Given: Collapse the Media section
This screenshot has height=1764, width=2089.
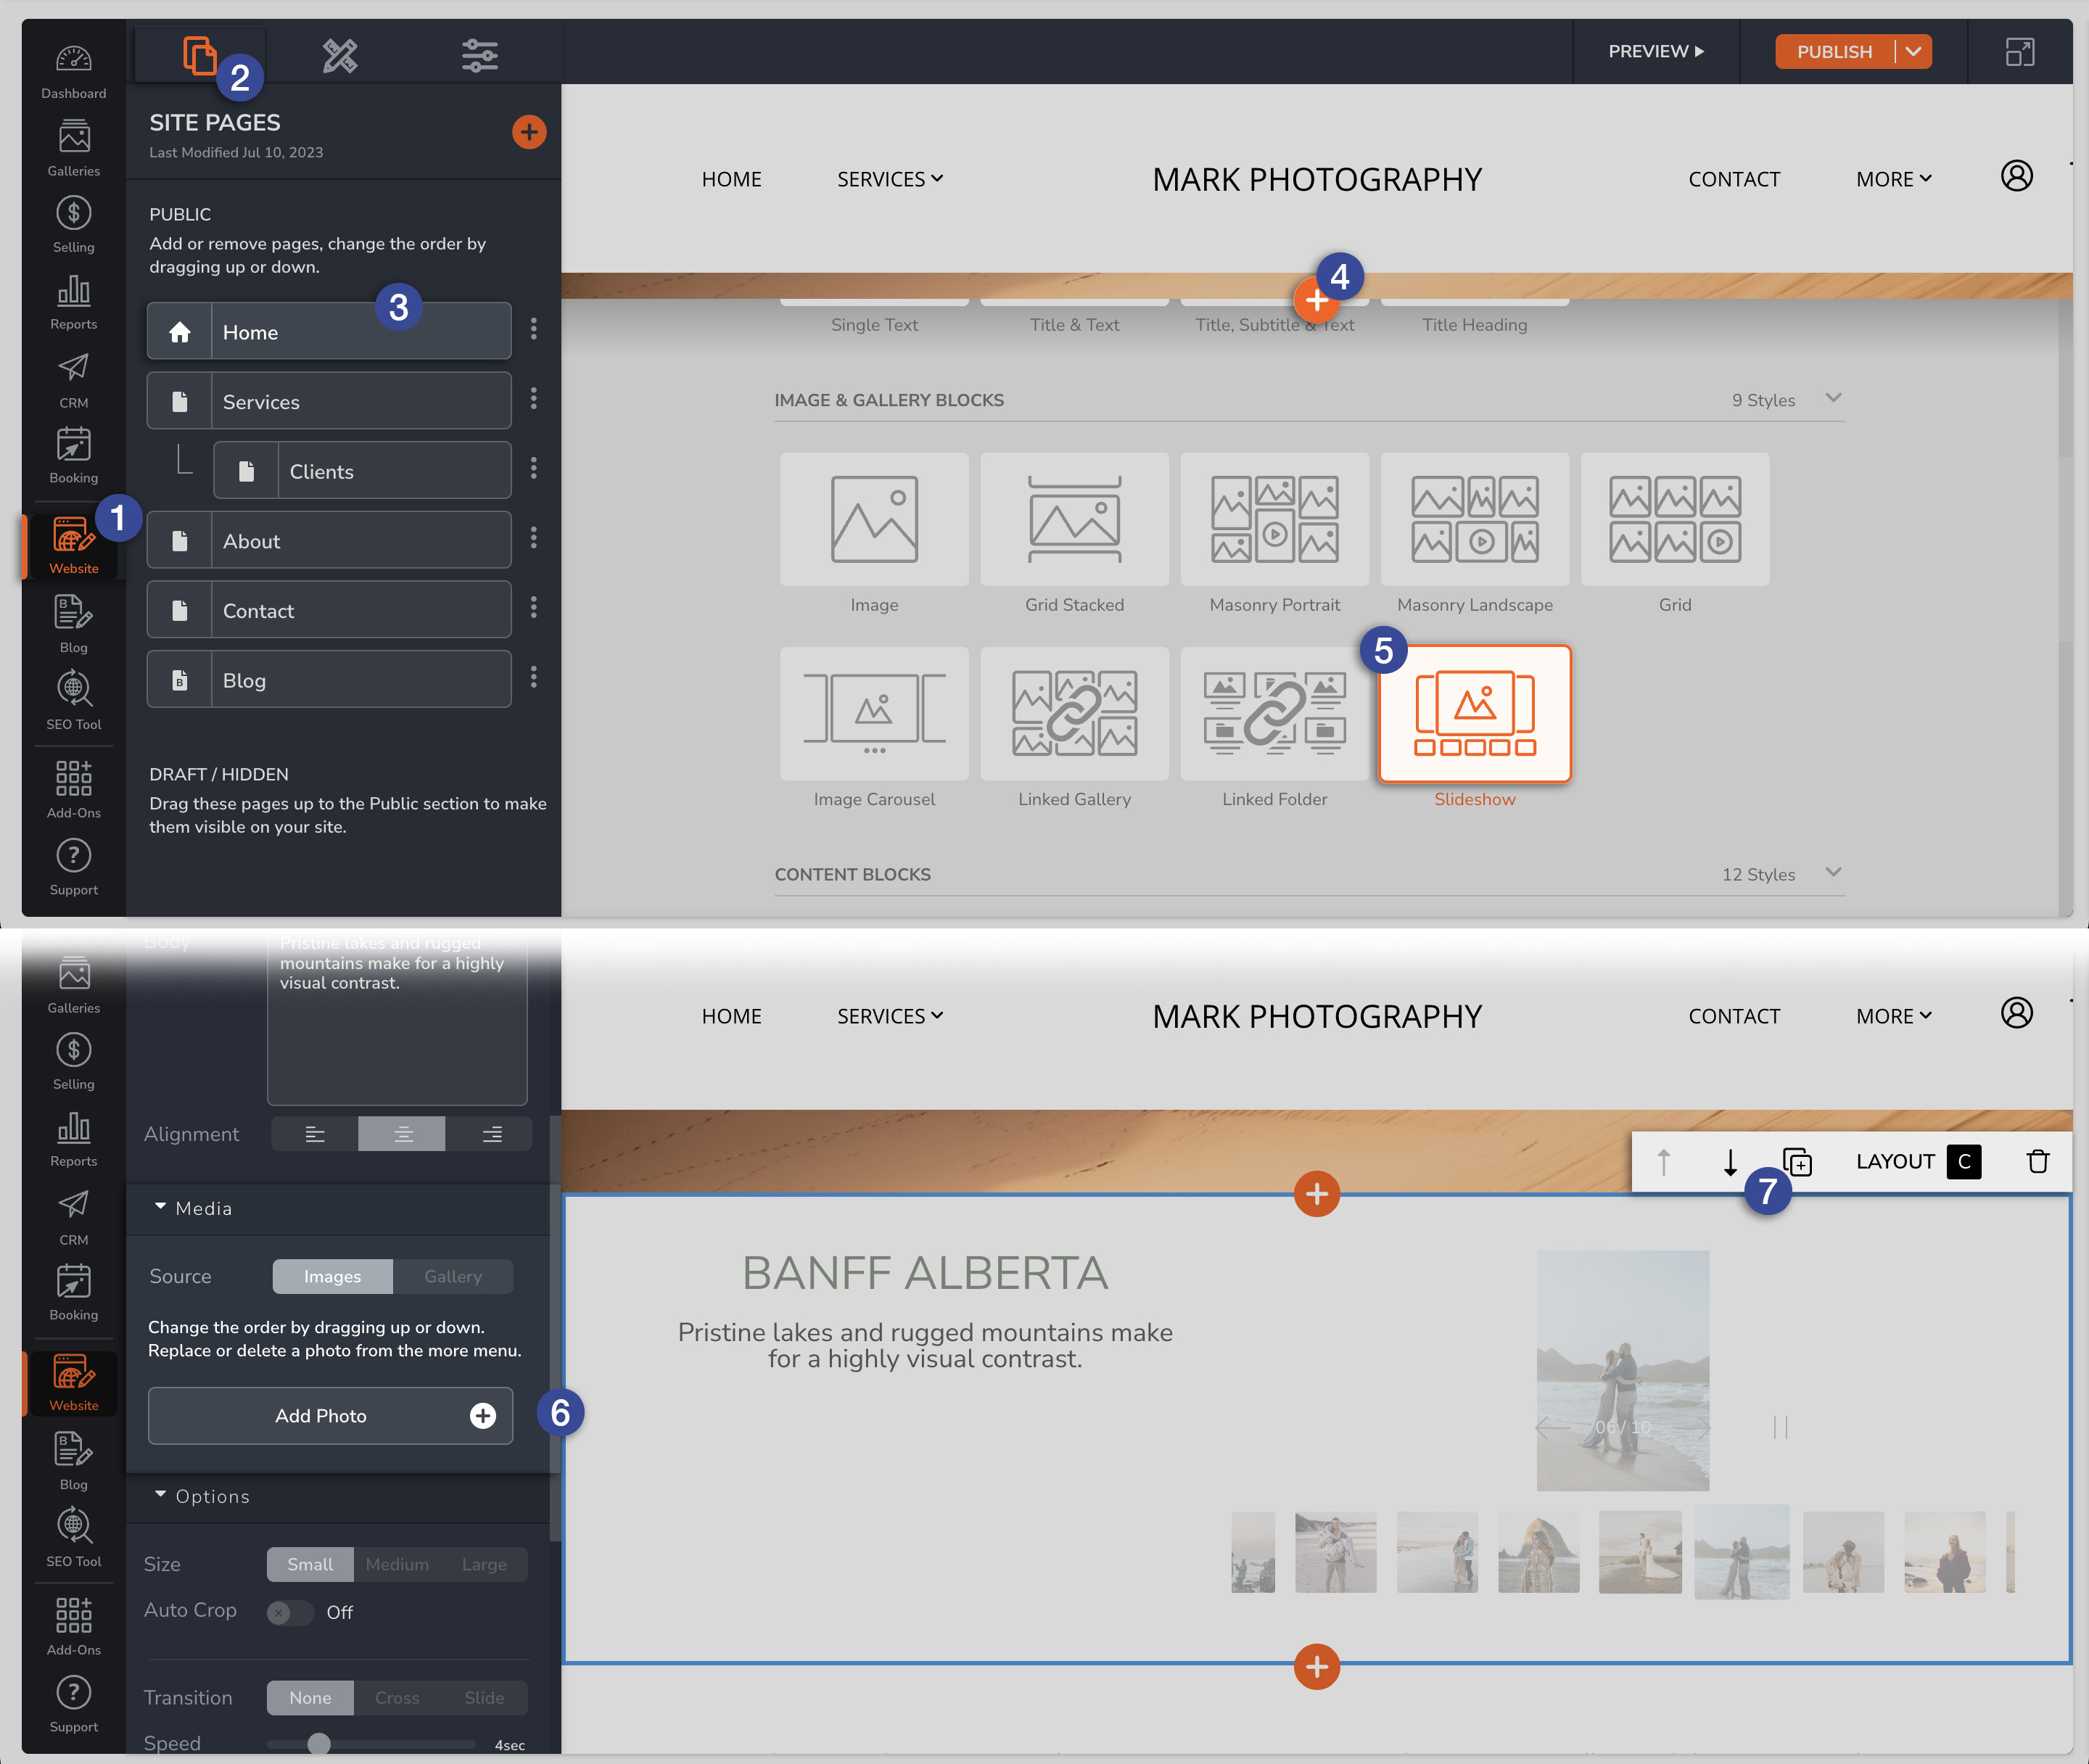Looking at the screenshot, I should [160, 1207].
